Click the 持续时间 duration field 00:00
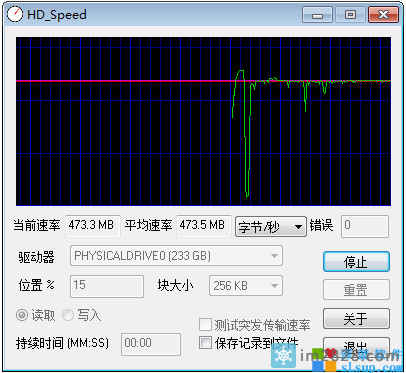 tap(151, 344)
